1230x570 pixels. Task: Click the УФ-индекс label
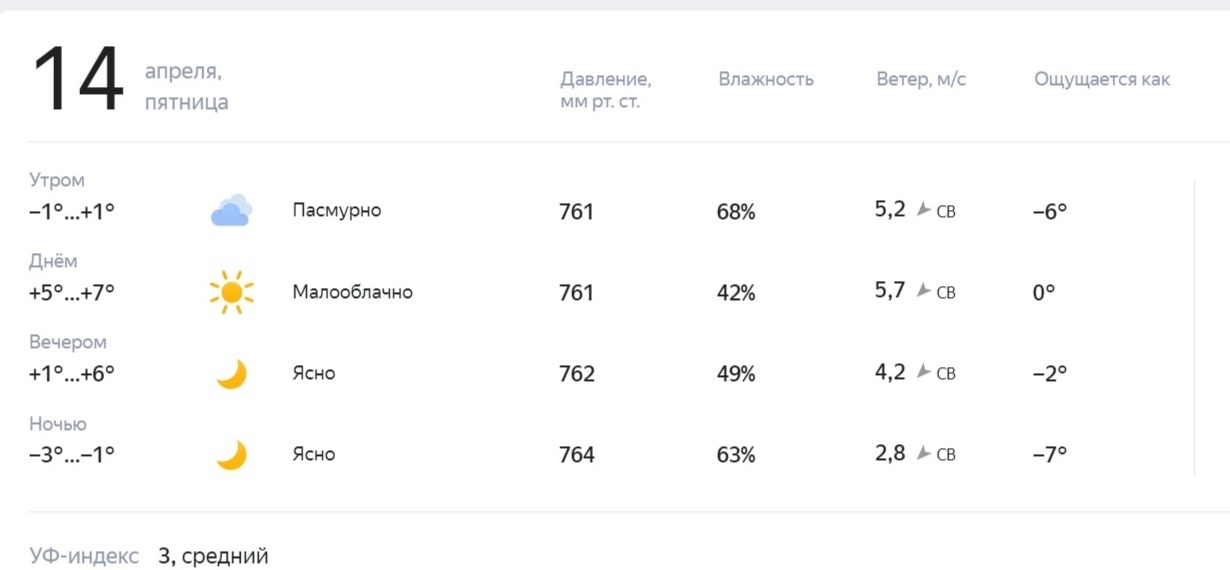pyautogui.click(x=84, y=556)
